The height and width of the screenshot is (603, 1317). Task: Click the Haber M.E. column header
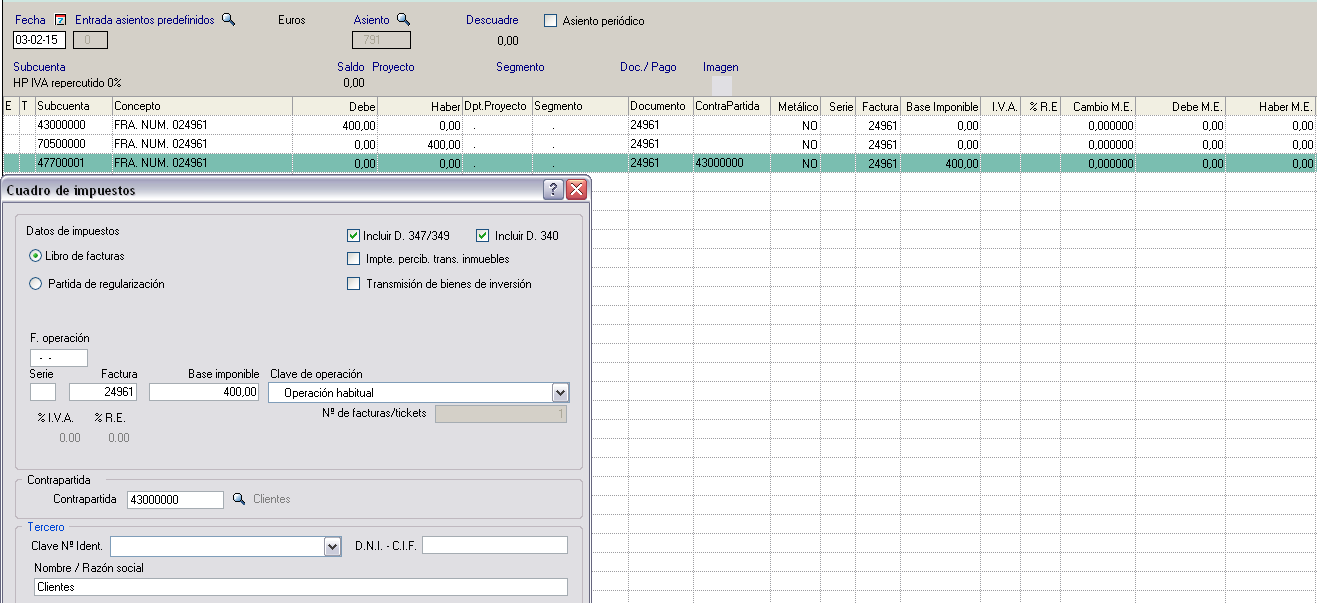[1271, 106]
